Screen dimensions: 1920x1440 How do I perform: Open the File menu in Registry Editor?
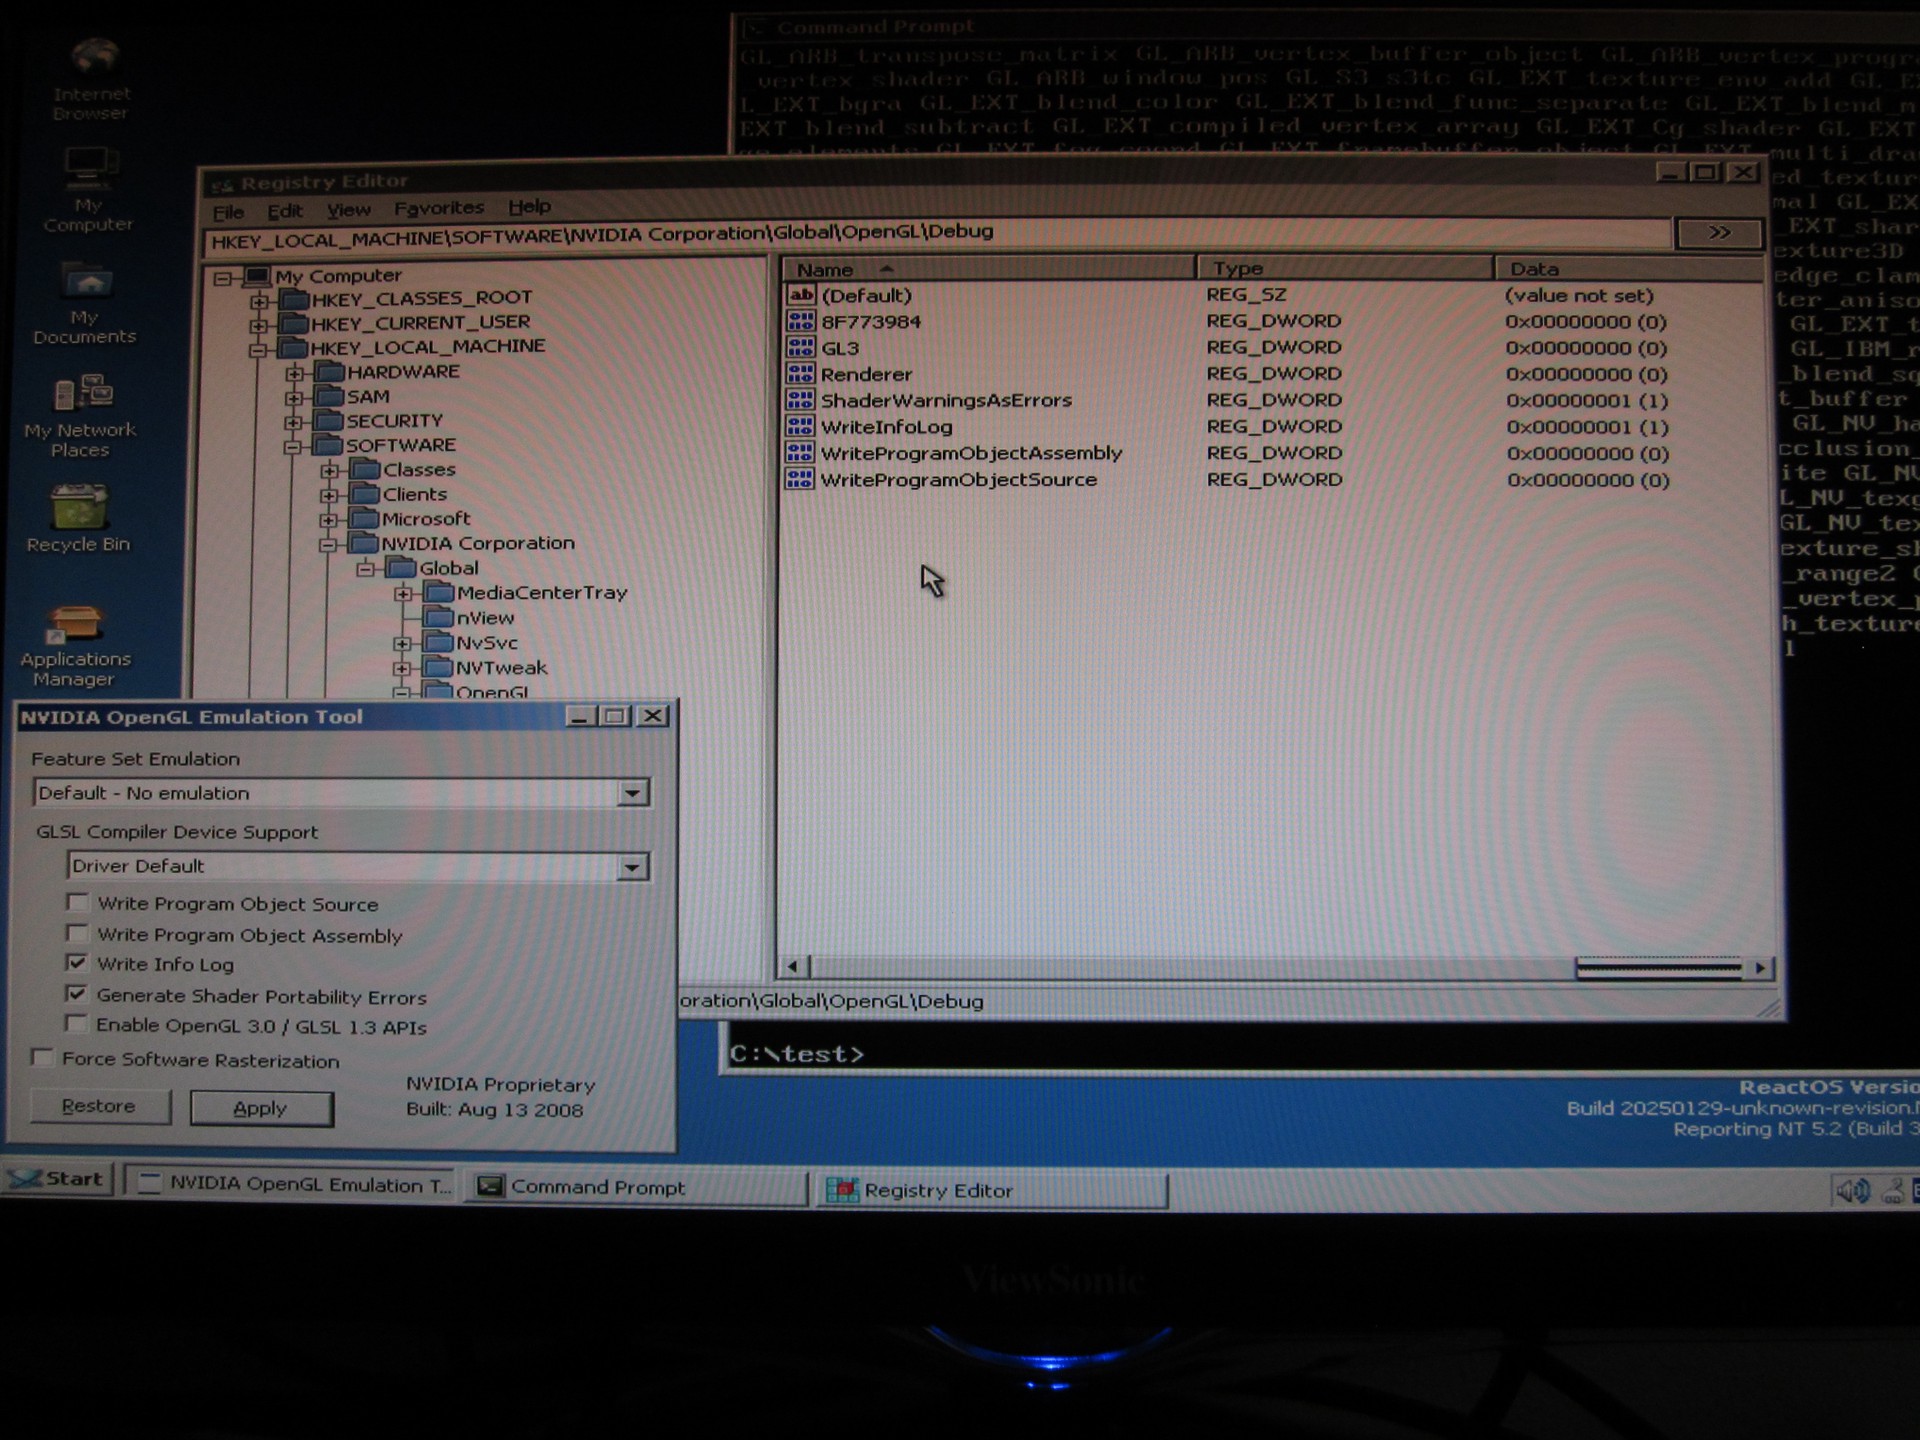[x=228, y=212]
